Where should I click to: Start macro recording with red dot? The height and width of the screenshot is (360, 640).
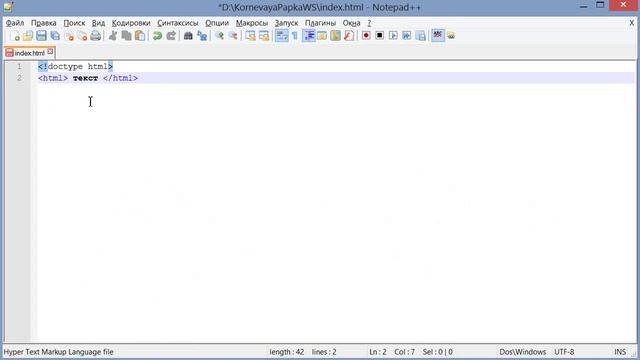click(x=366, y=36)
